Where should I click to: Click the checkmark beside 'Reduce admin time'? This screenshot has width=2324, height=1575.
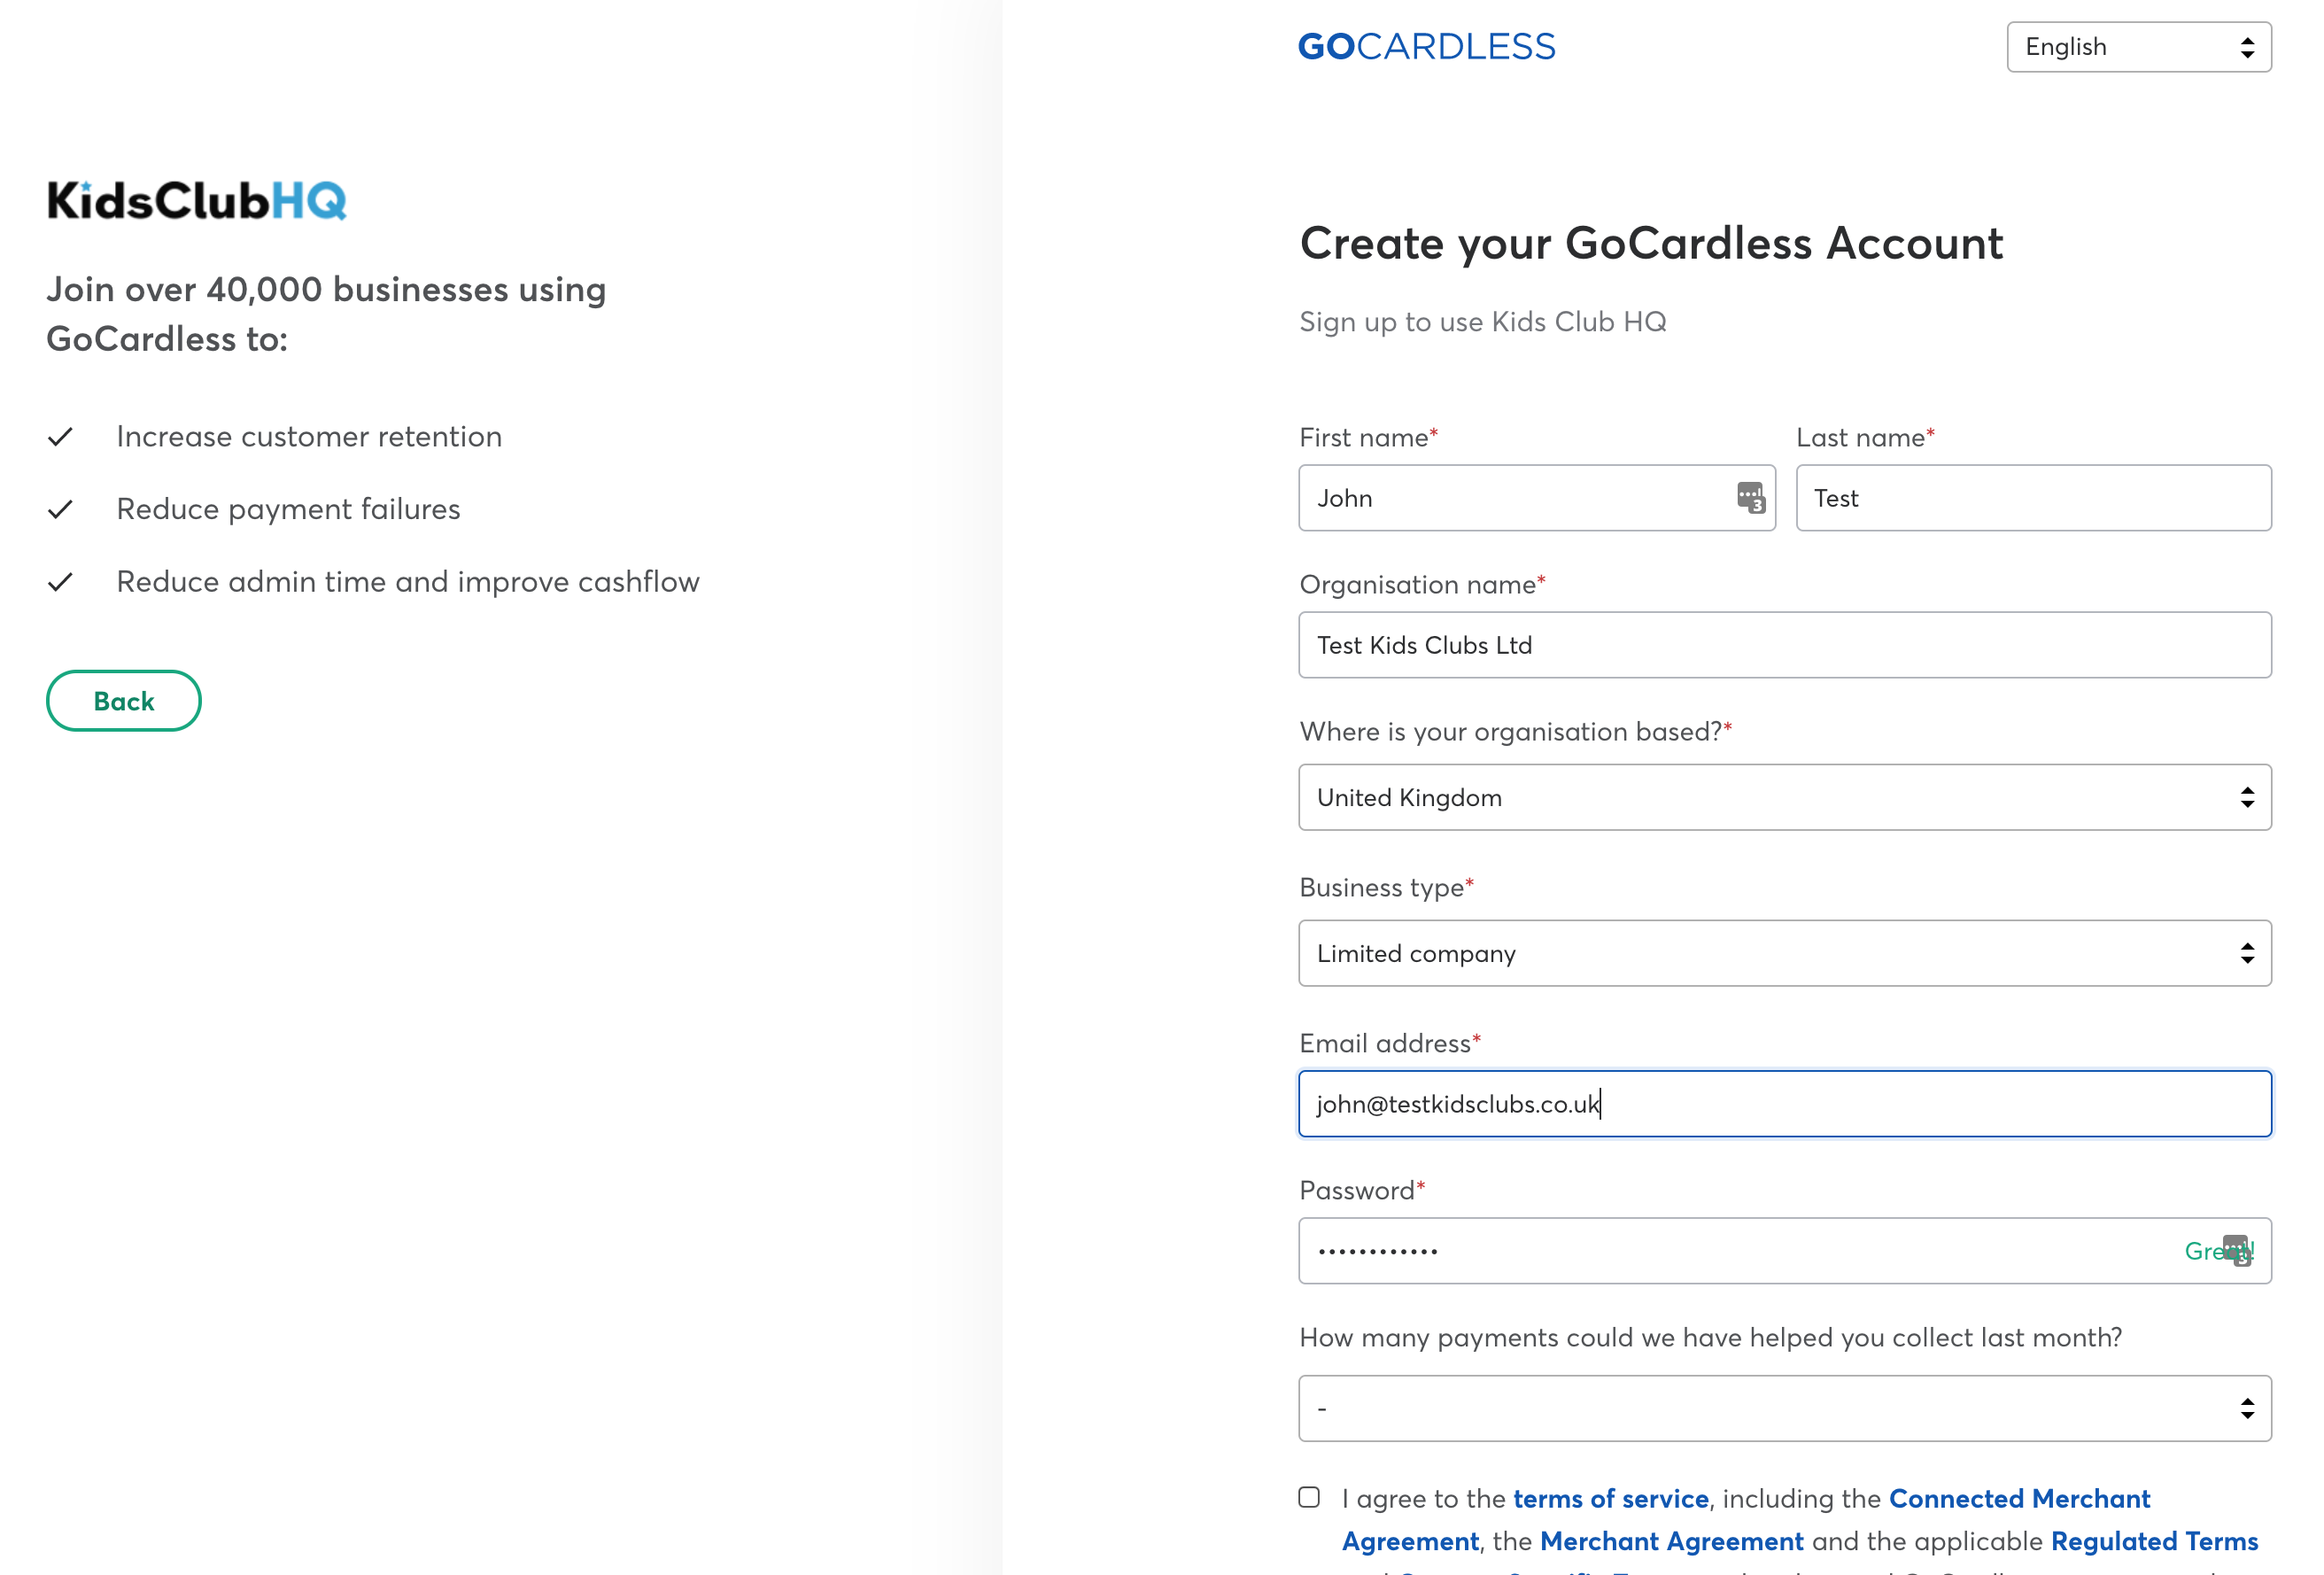coord(61,582)
